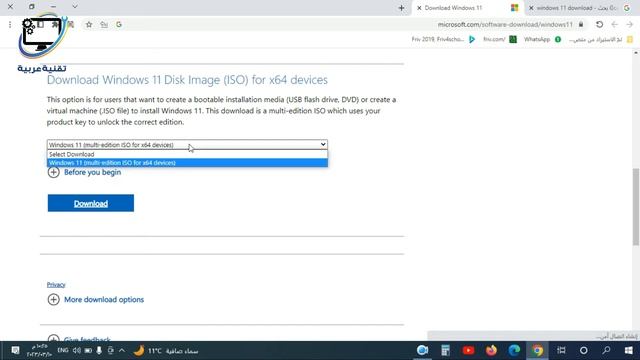The height and width of the screenshot is (360, 640).
Task: Click the battery tray icon
Action: [88, 351]
